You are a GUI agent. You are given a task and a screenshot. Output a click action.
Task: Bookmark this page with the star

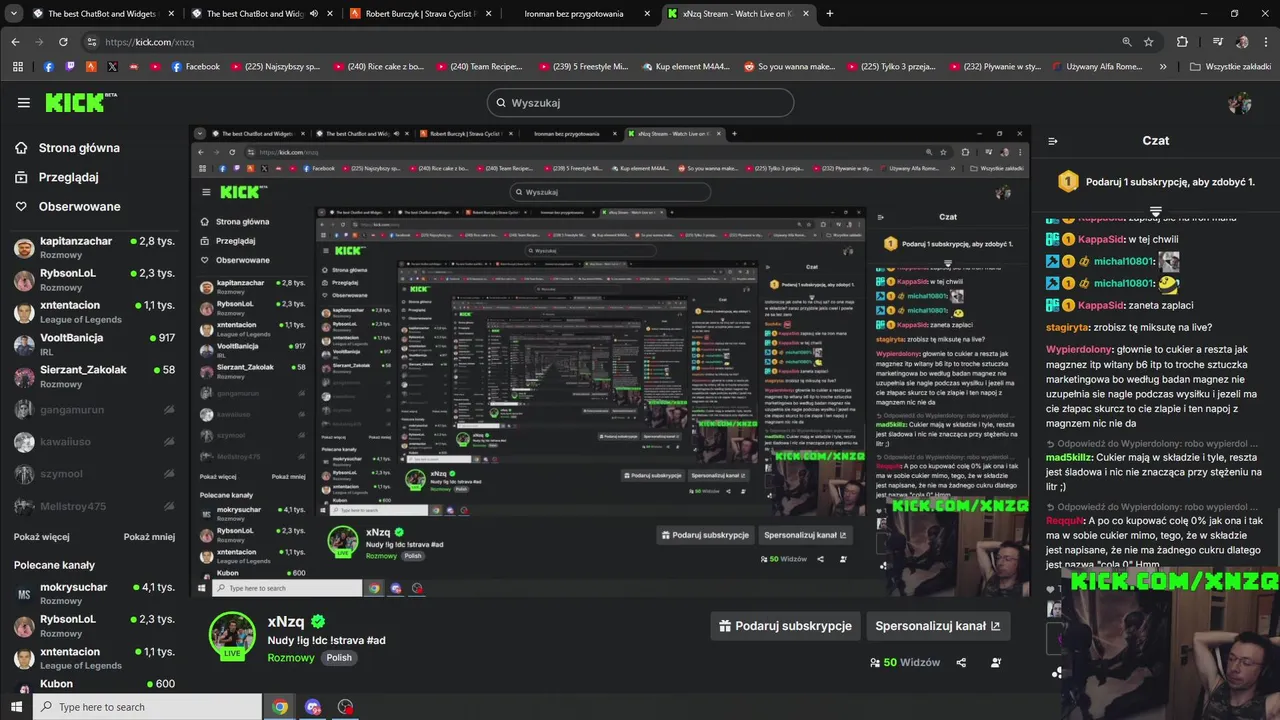coord(1149,42)
